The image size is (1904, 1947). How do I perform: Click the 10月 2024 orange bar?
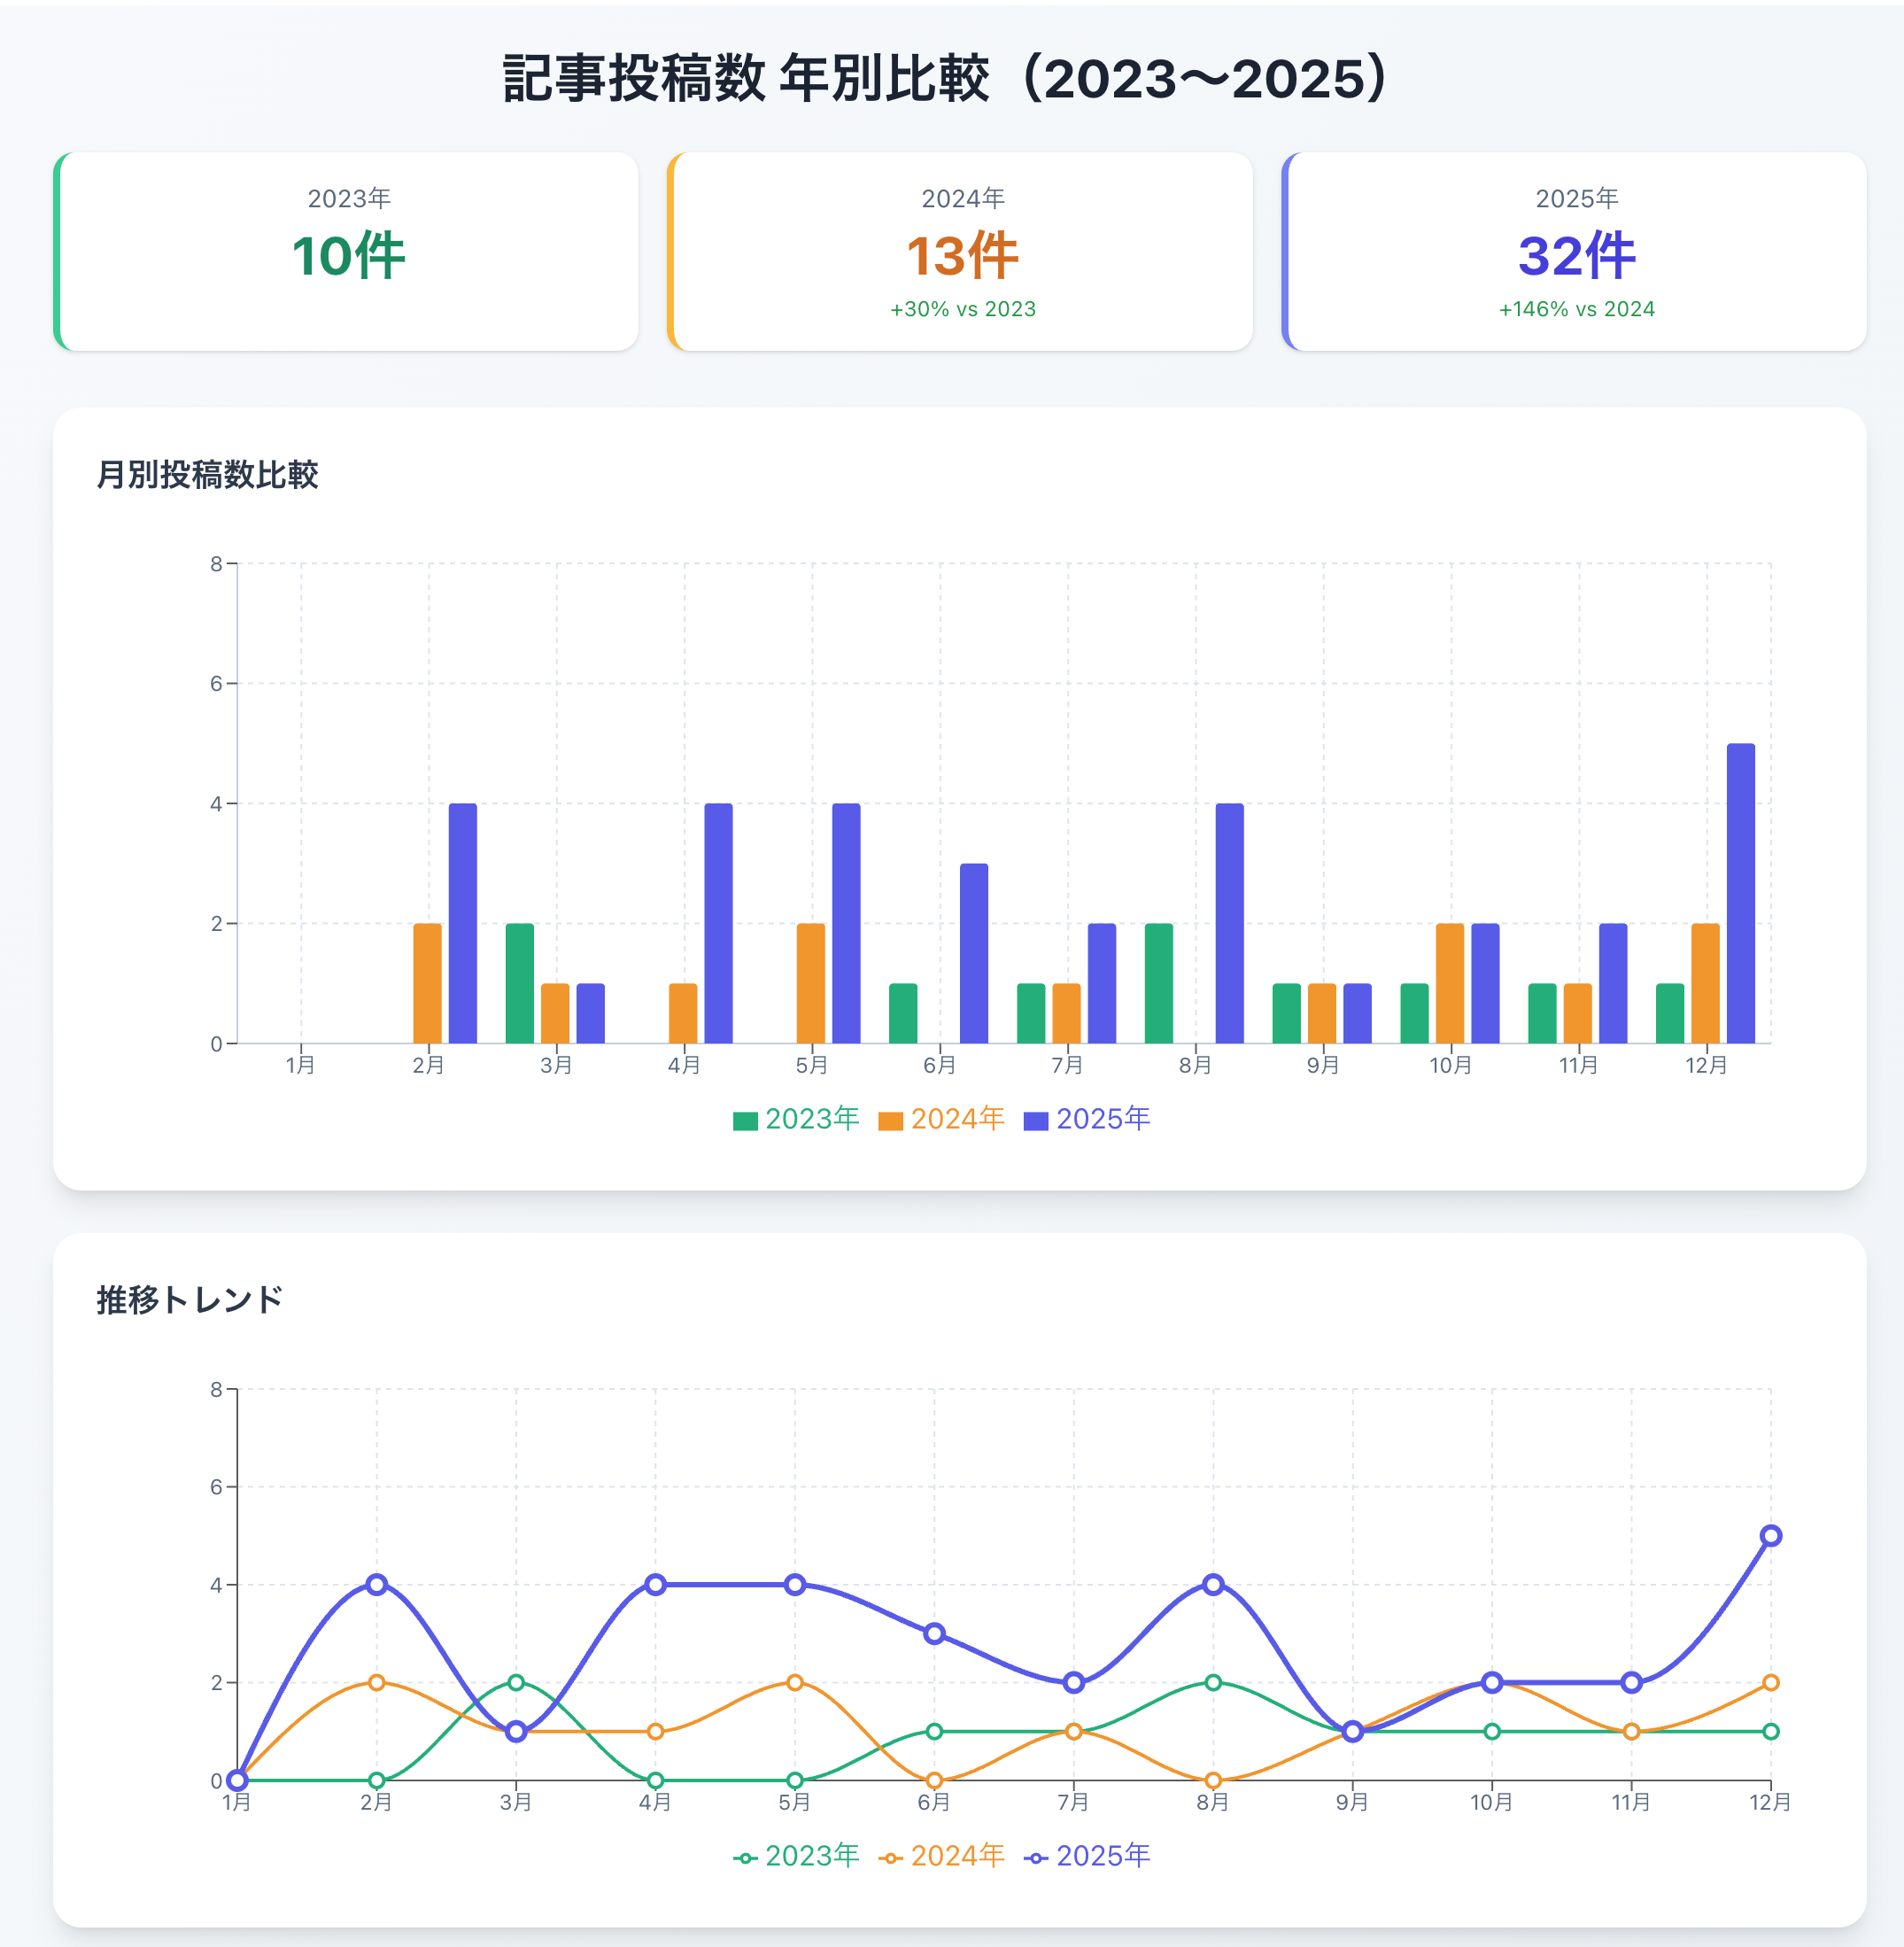click(x=1449, y=983)
